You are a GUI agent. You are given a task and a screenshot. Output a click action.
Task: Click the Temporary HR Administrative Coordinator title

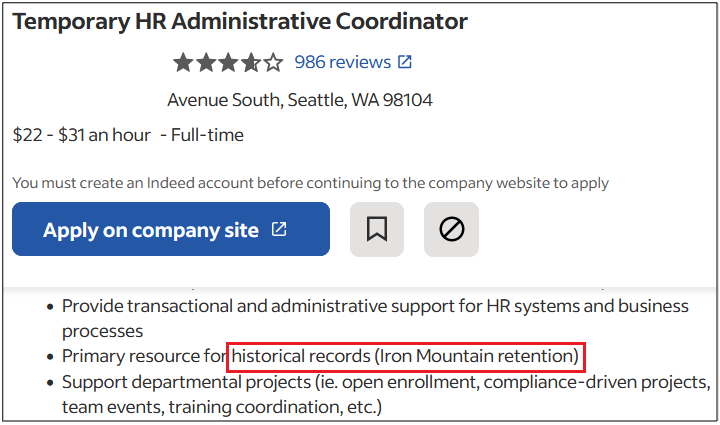pos(240,21)
